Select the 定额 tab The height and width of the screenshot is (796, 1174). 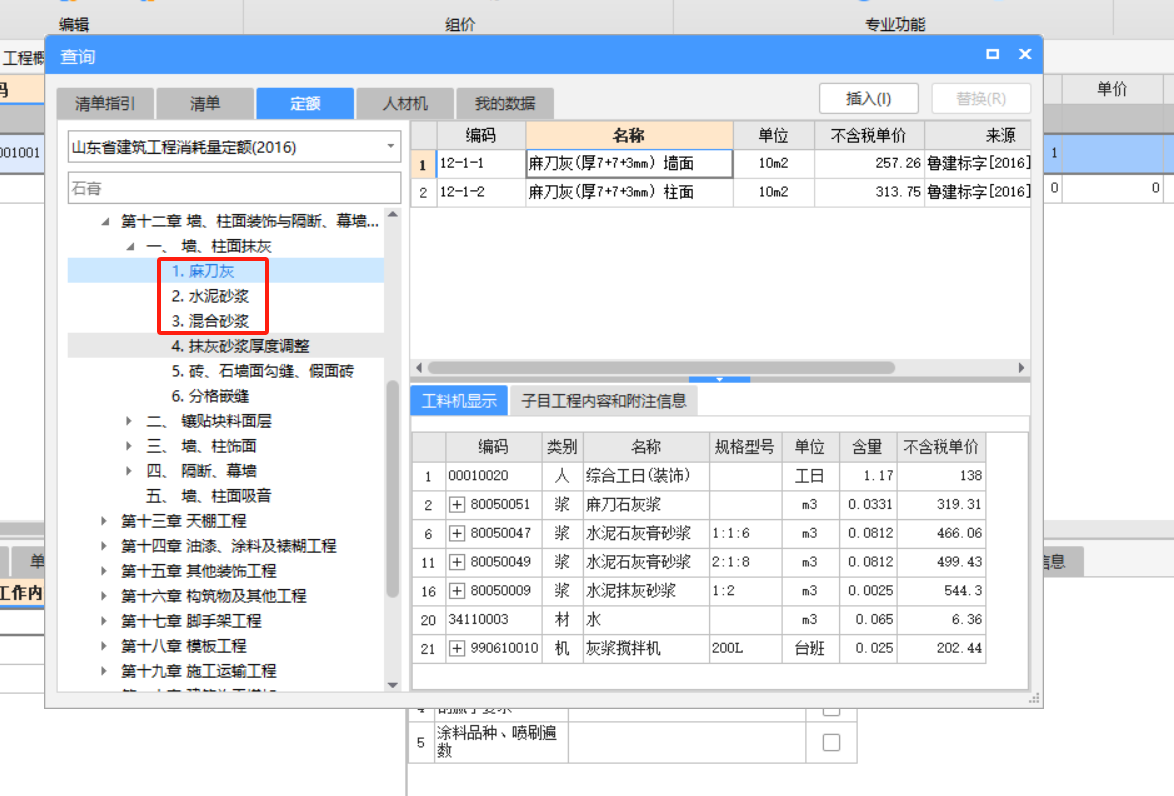(305, 103)
